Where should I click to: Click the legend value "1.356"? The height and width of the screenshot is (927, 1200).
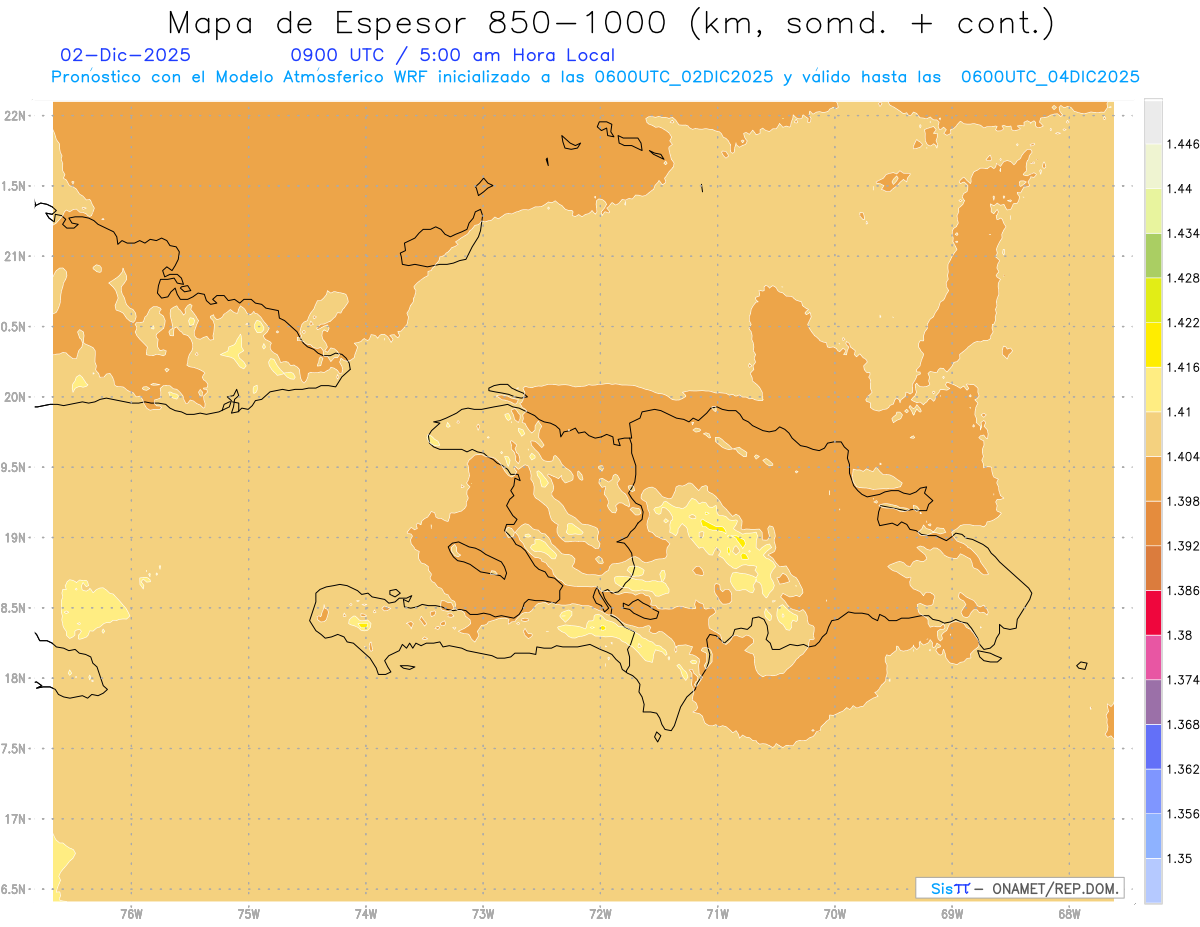pyautogui.click(x=1184, y=814)
